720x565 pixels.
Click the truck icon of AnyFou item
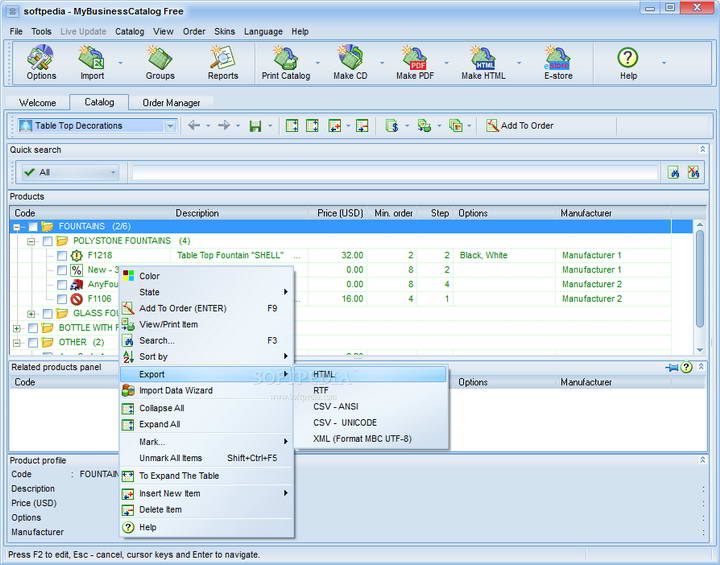point(76,284)
